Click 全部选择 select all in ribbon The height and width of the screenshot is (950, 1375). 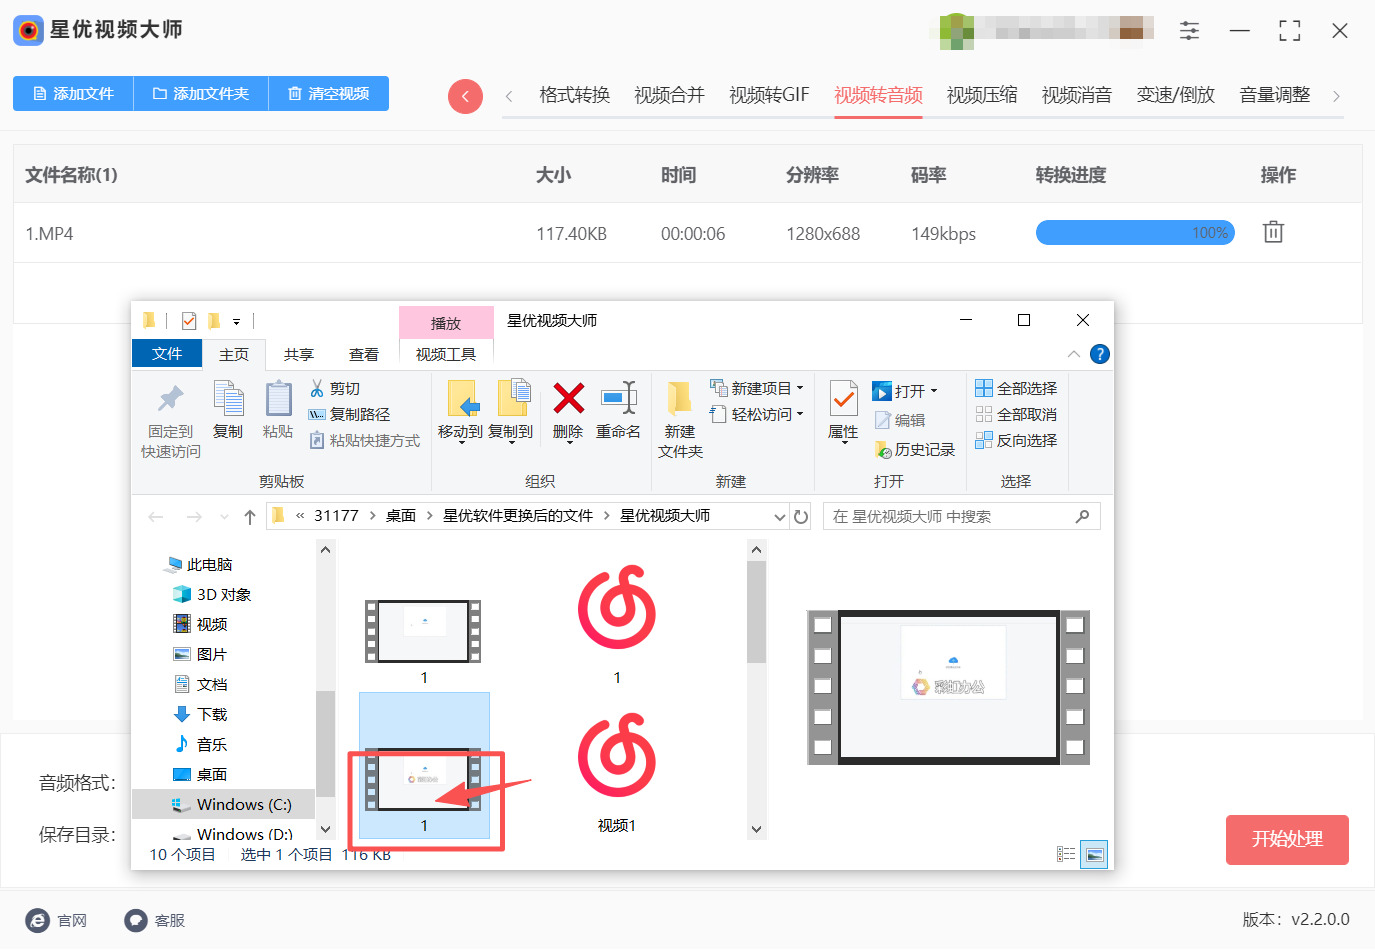(1016, 389)
